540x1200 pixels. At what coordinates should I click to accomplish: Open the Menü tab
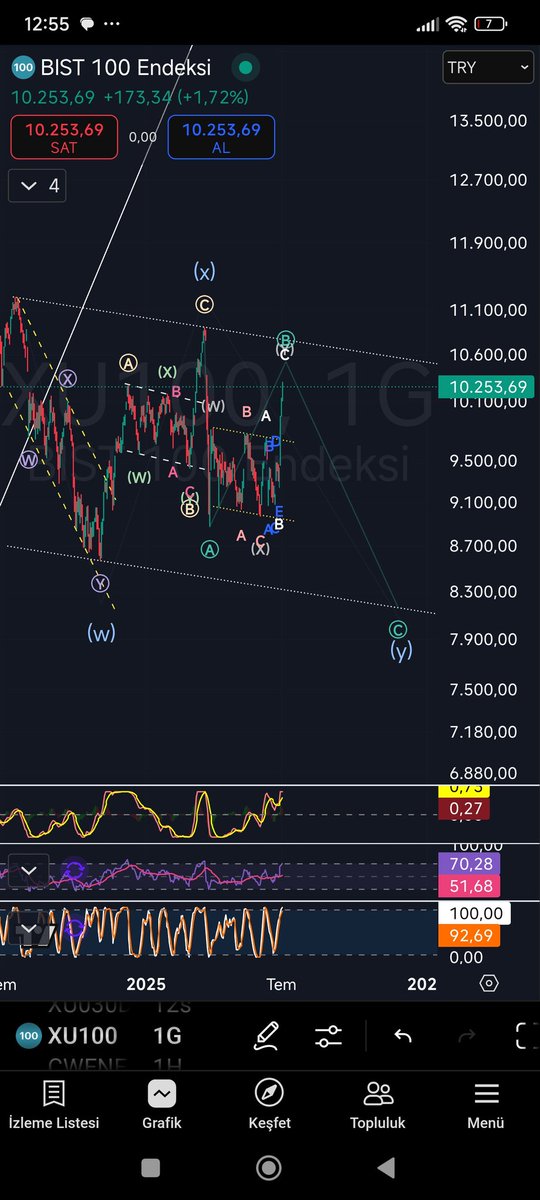tap(486, 1104)
